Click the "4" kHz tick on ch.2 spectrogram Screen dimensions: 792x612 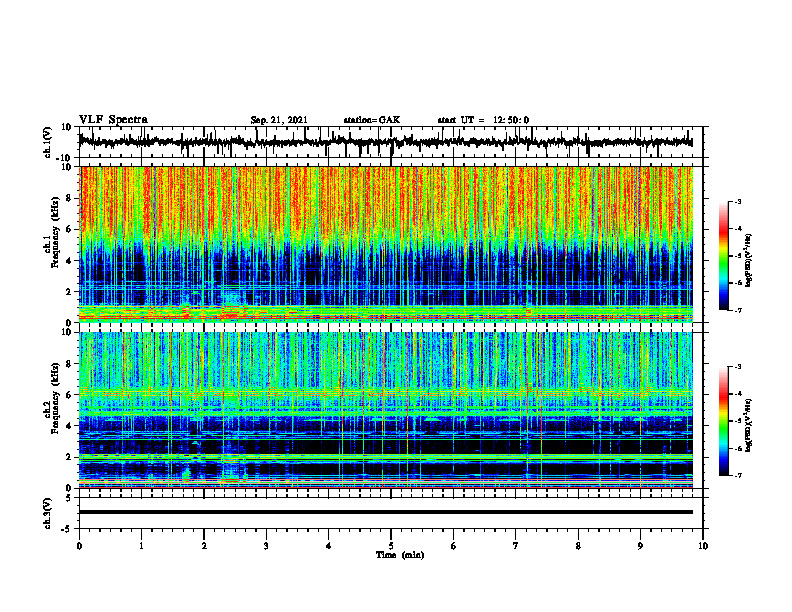(69, 426)
